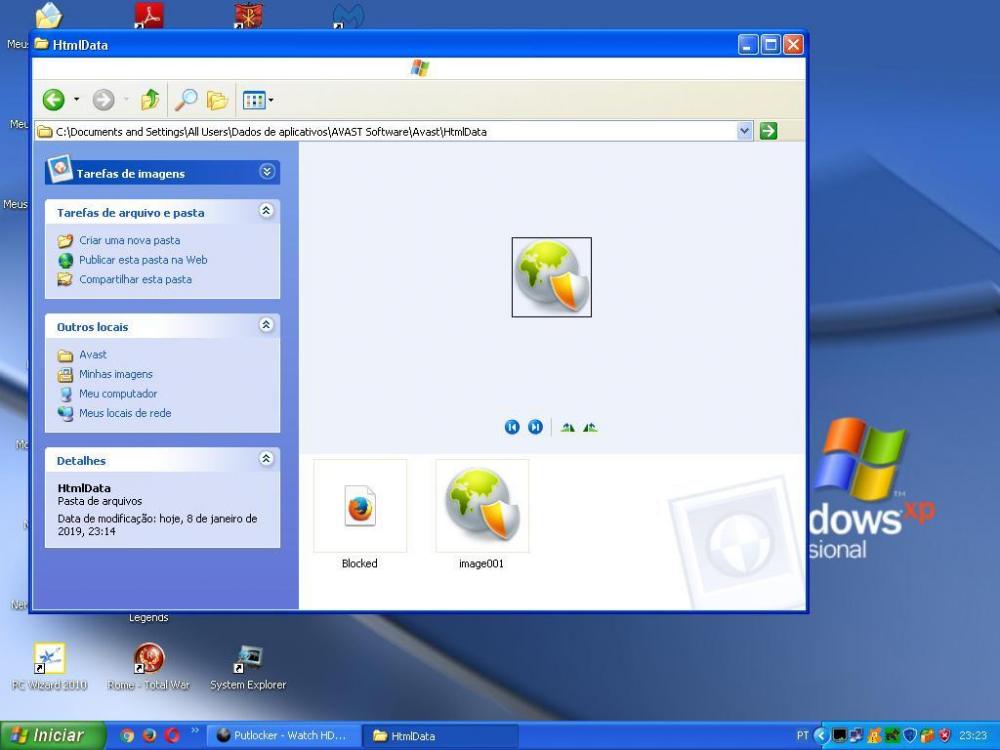1000x750 pixels.
Task: Rotate image counterclockwise
Action: tap(590, 427)
